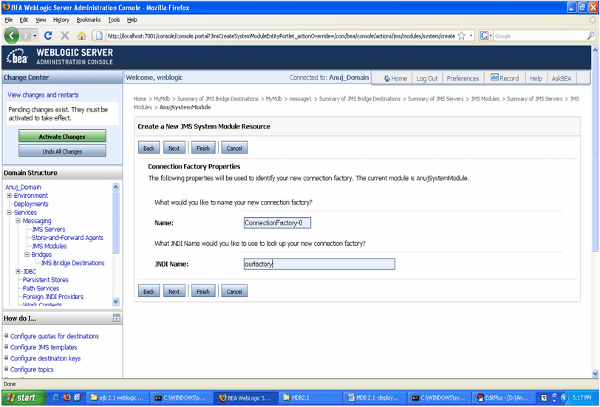Open the Edit menu
This screenshot has height=407, width=600.
(x=24, y=20)
